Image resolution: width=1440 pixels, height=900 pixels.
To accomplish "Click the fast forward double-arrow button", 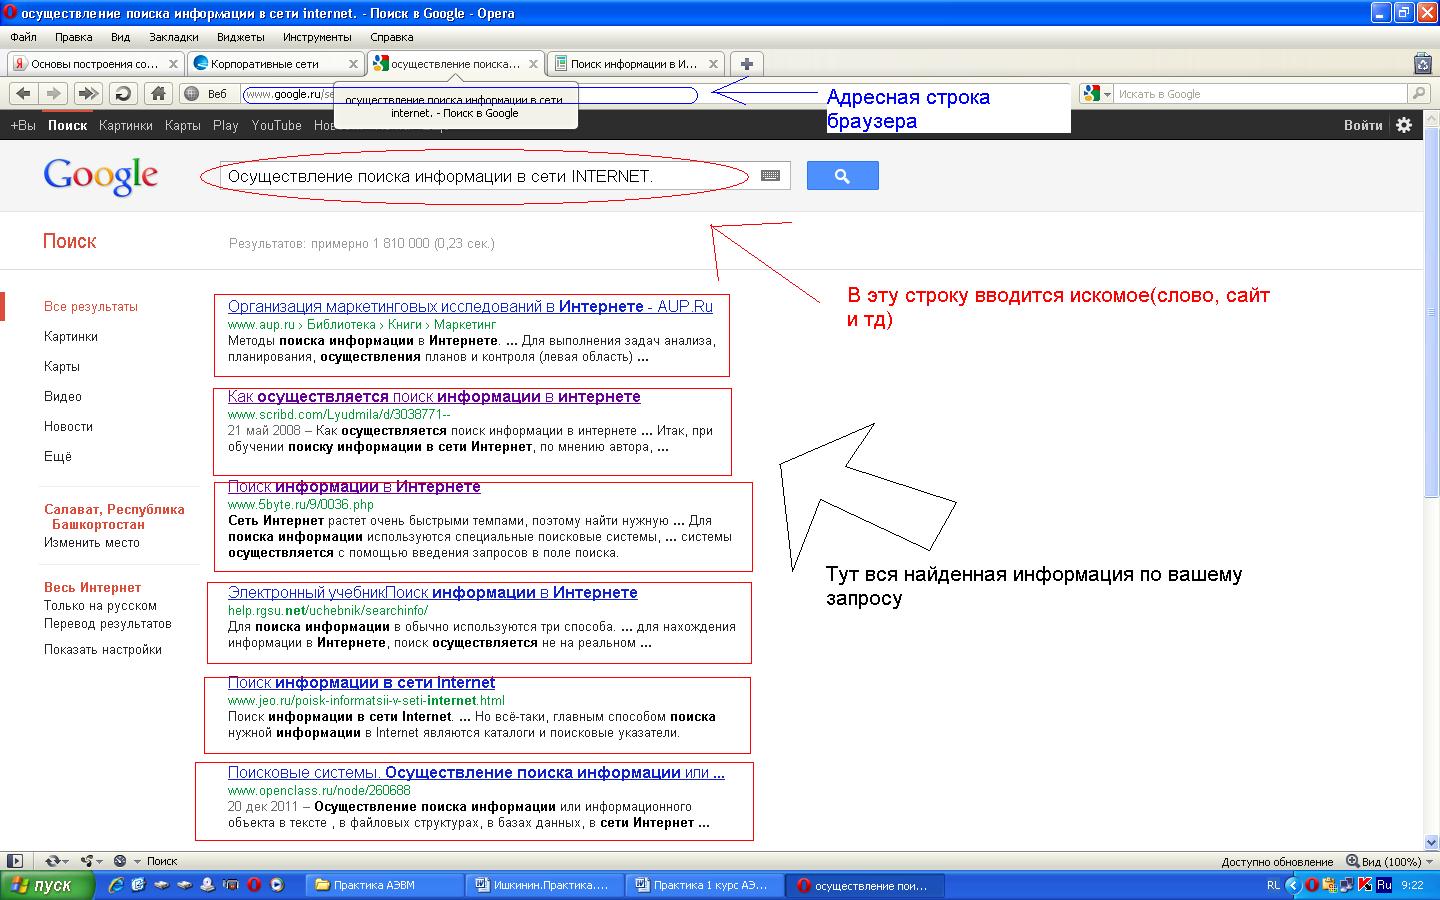I will tap(88, 93).
